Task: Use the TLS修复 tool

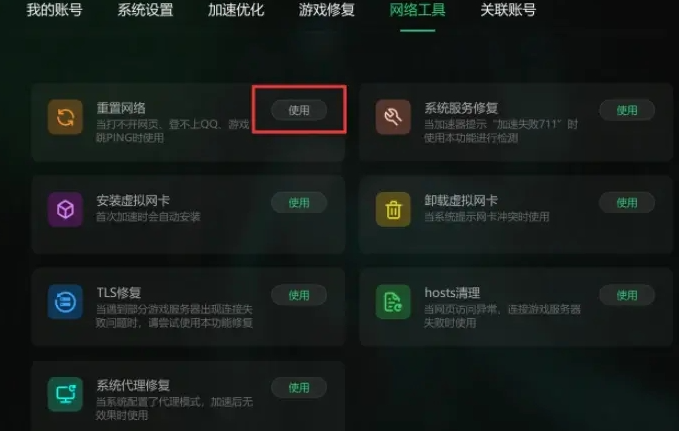Action: (x=299, y=295)
